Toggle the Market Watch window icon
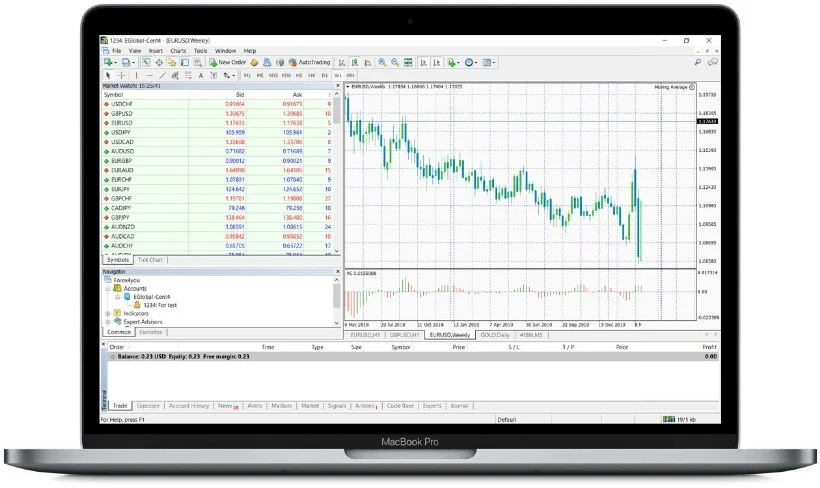Image resolution: width=820 pixels, height=488 pixels. pos(146,62)
